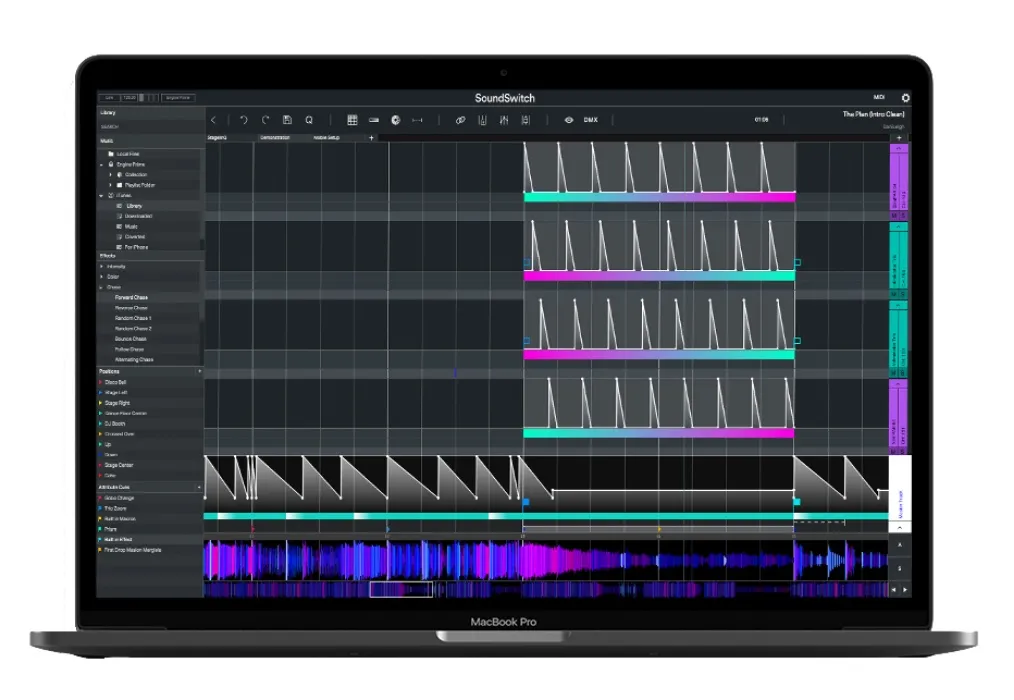Expand the Intensity effects group

point(102,267)
